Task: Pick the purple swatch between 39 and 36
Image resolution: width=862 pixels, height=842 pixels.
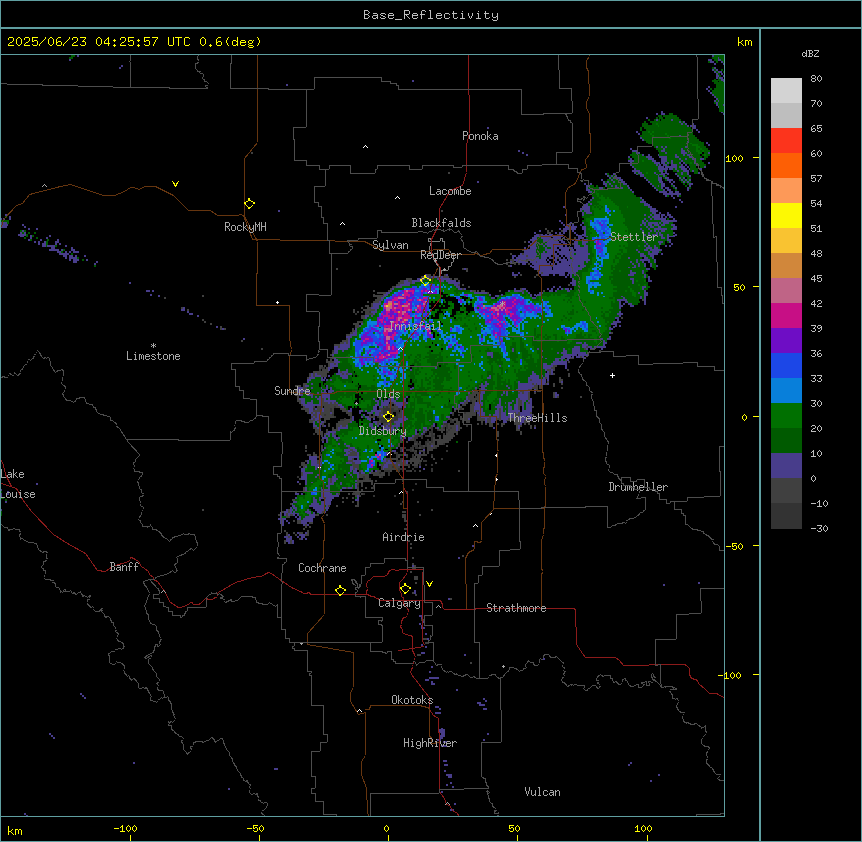Action: point(786,341)
